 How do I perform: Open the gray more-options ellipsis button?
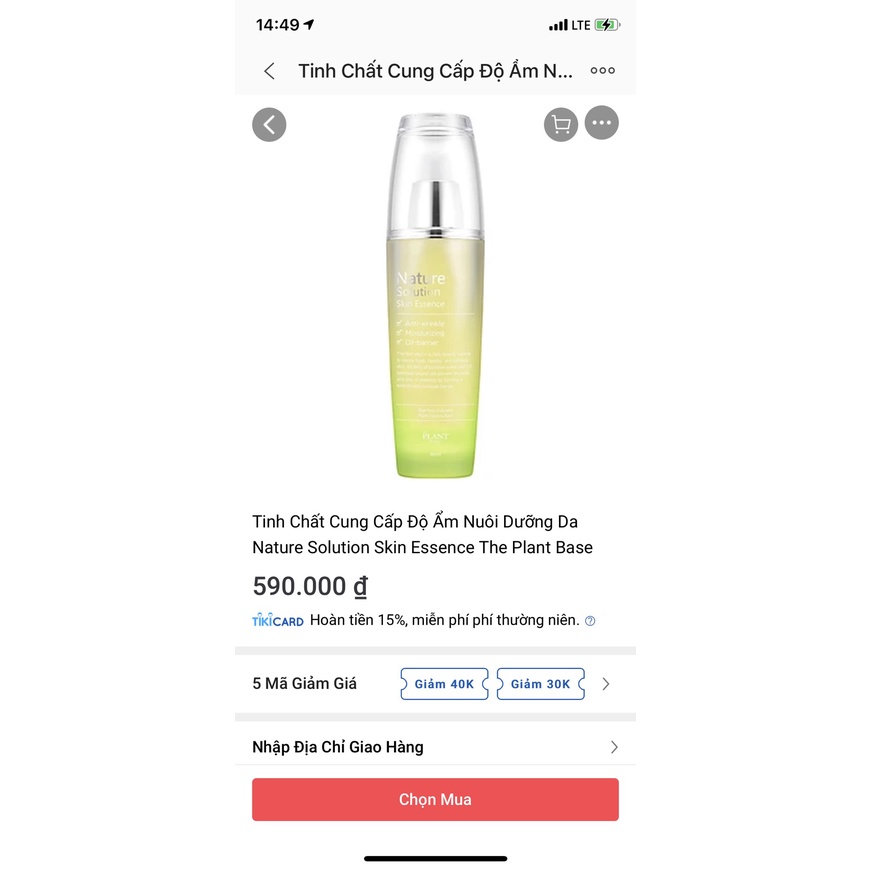[601, 123]
